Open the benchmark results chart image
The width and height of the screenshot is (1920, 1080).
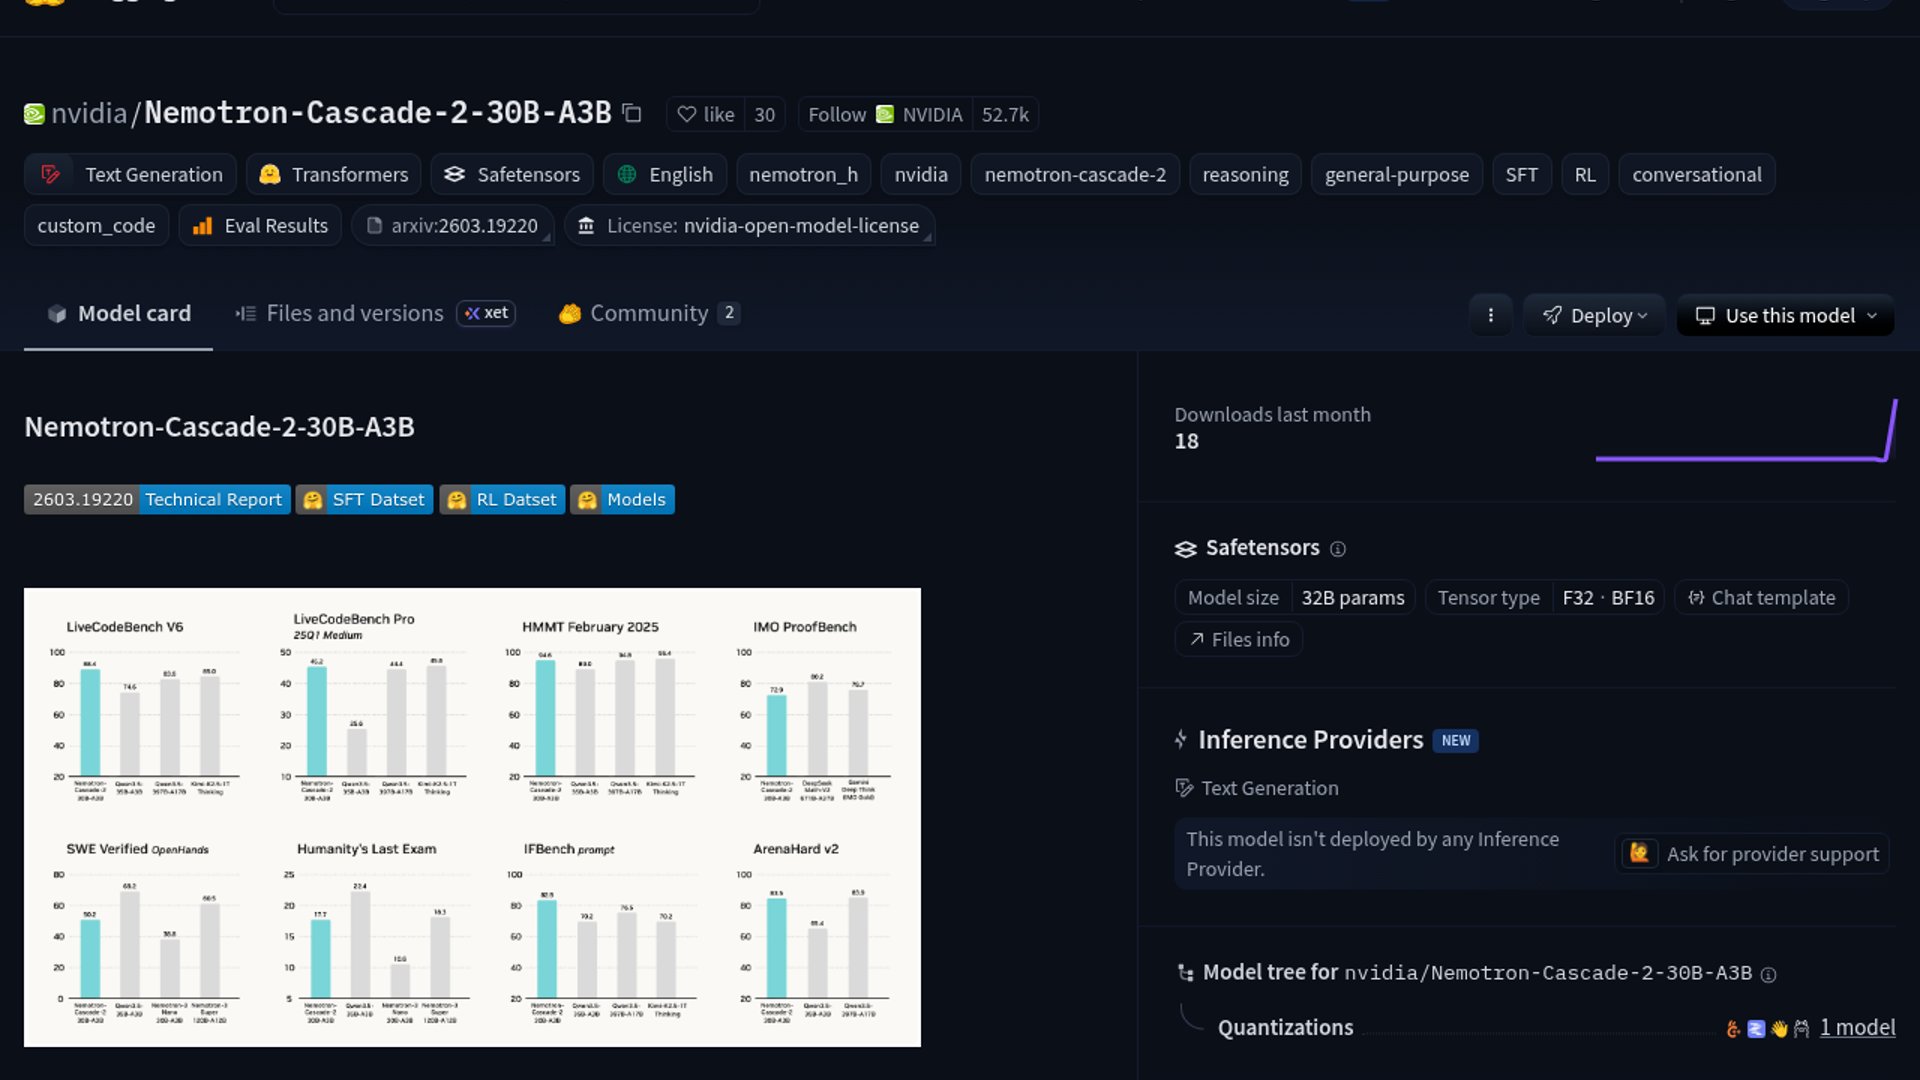pyautogui.click(x=472, y=817)
